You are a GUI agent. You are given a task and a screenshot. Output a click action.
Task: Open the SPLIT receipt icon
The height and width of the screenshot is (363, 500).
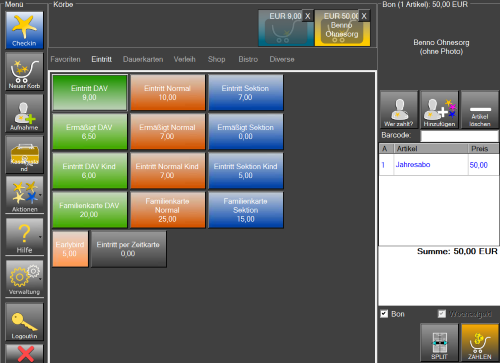click(439, 342)
